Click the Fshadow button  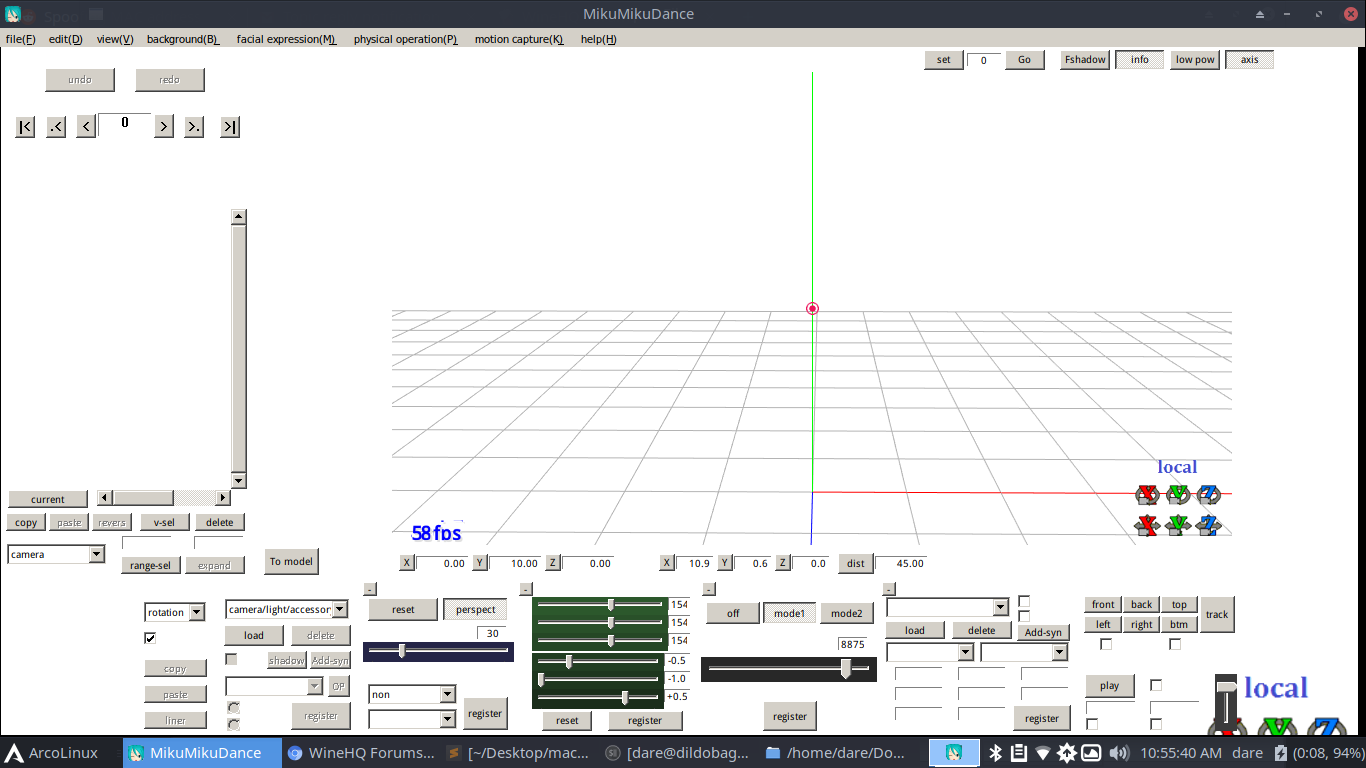pyautogui.click(x=1085, y=60)
